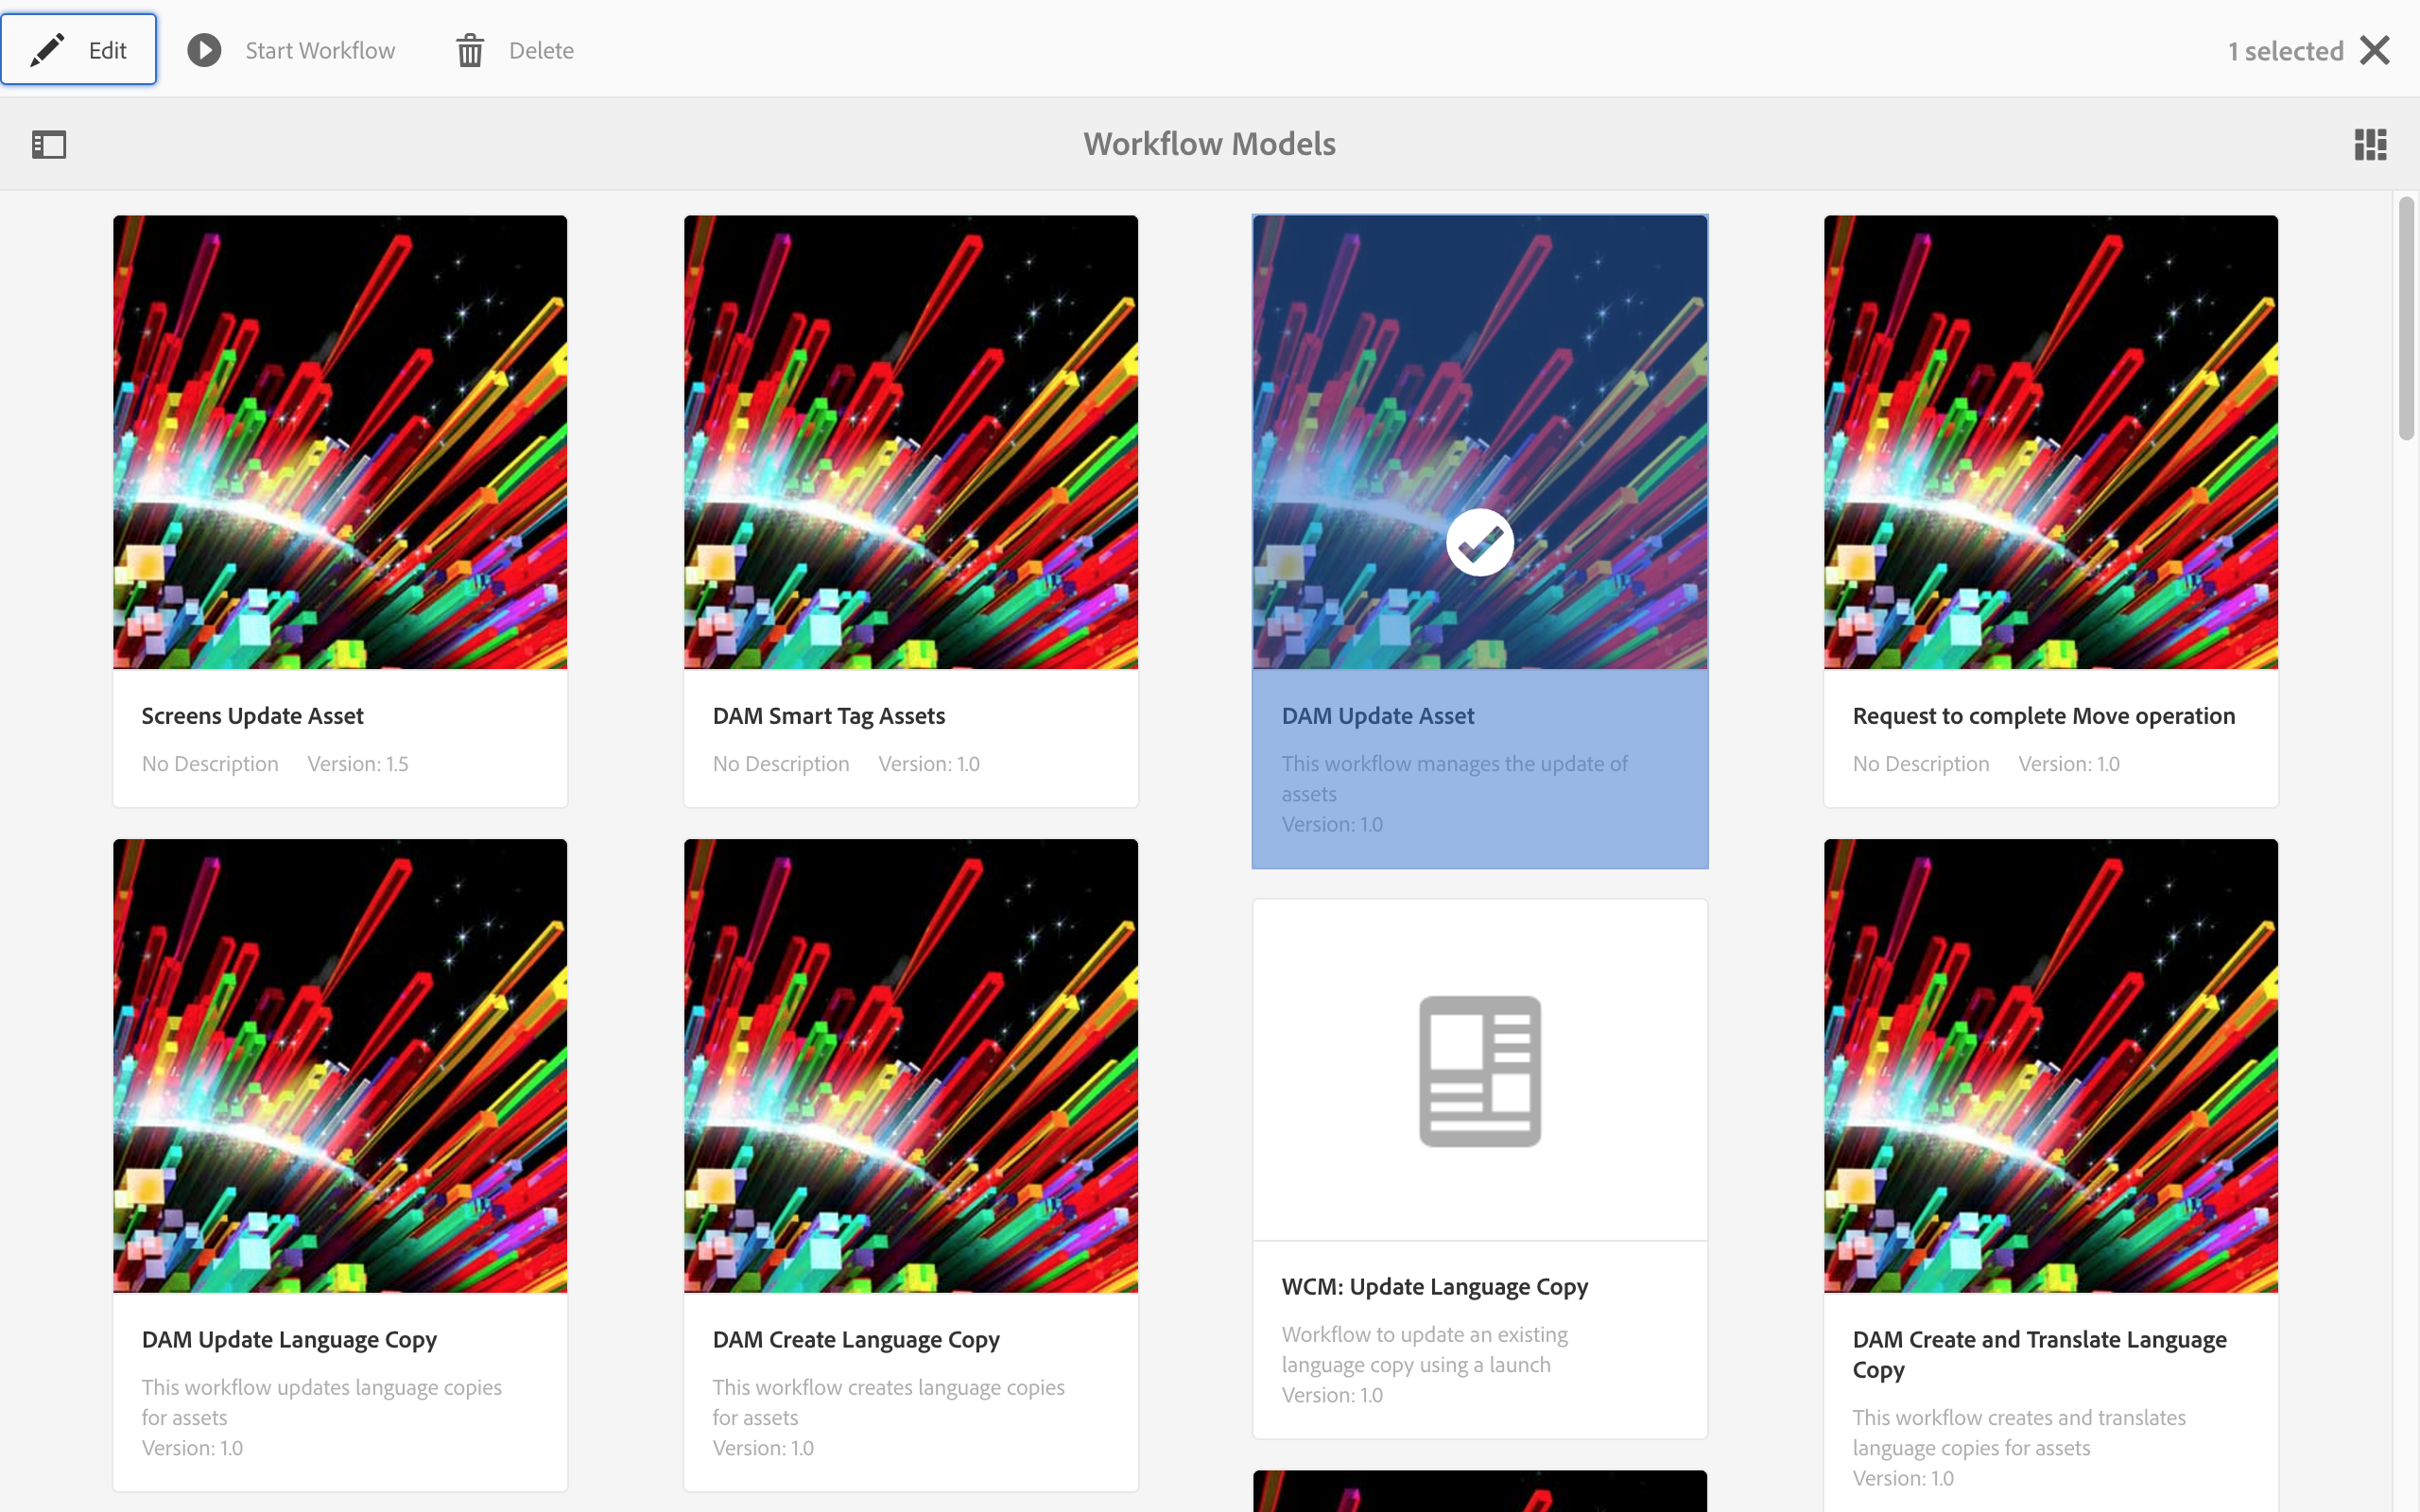
Task: Click the DAM Create Language Copy title
Action: [856, 1339]
